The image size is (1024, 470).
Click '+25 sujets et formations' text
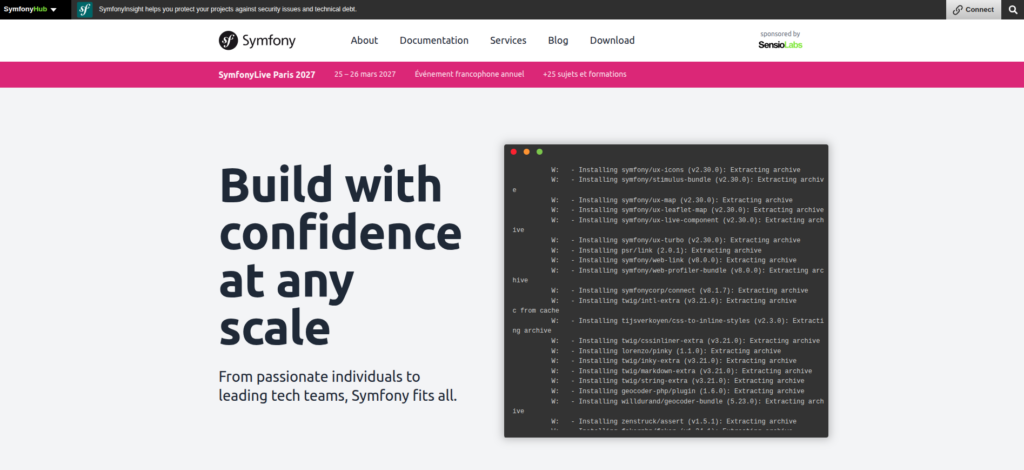(x=584, y=74)
